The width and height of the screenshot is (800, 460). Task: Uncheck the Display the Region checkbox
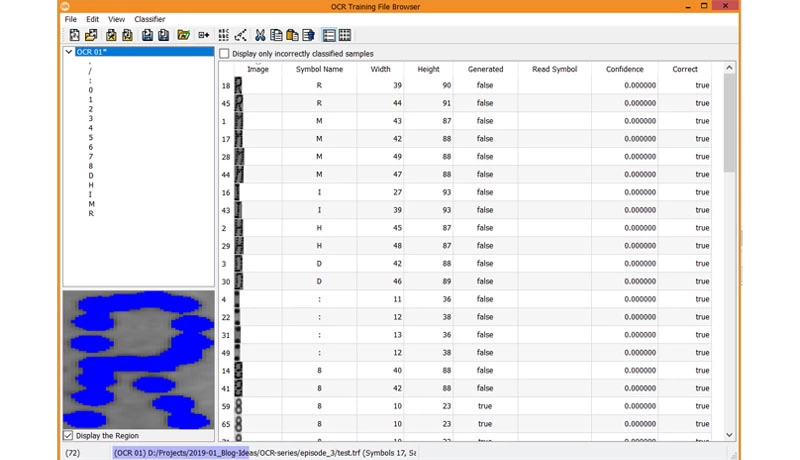68,436
